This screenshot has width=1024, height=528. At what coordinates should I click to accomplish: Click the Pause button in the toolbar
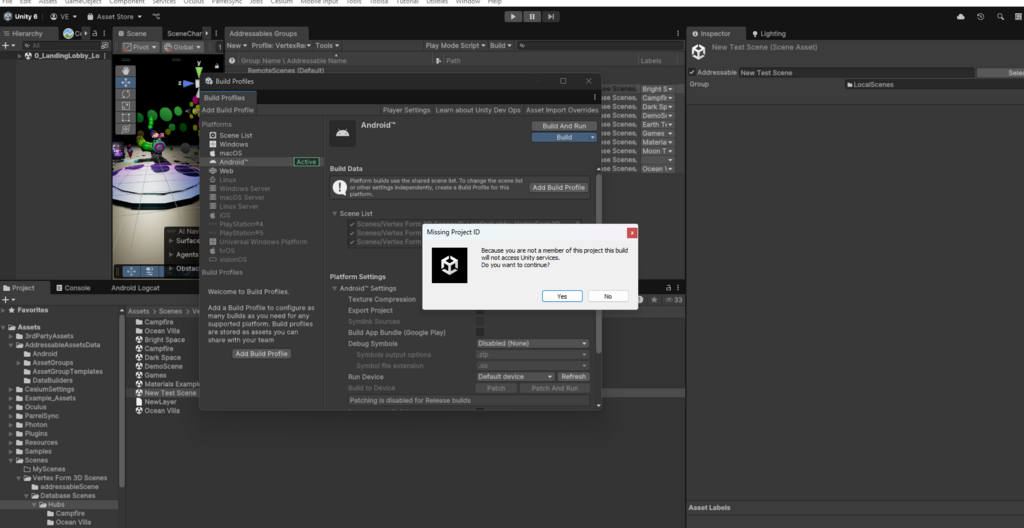click(532, 17)
